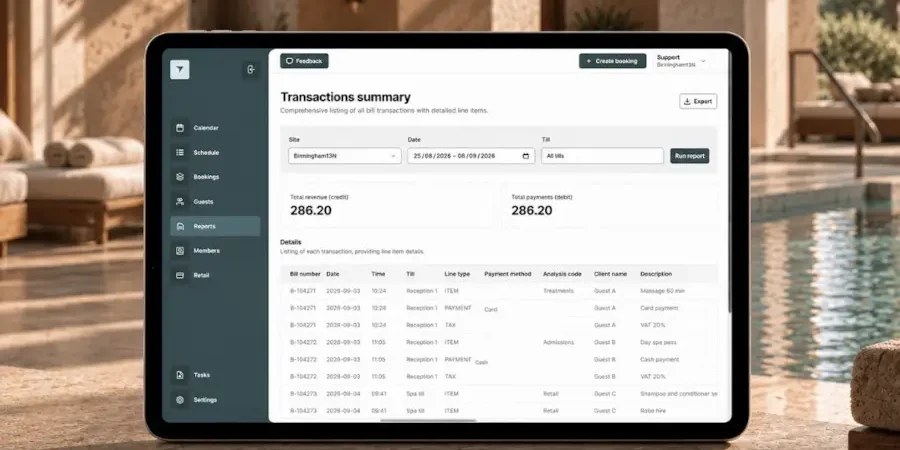Click the Cash payment description cell

[x=659, y=360]
